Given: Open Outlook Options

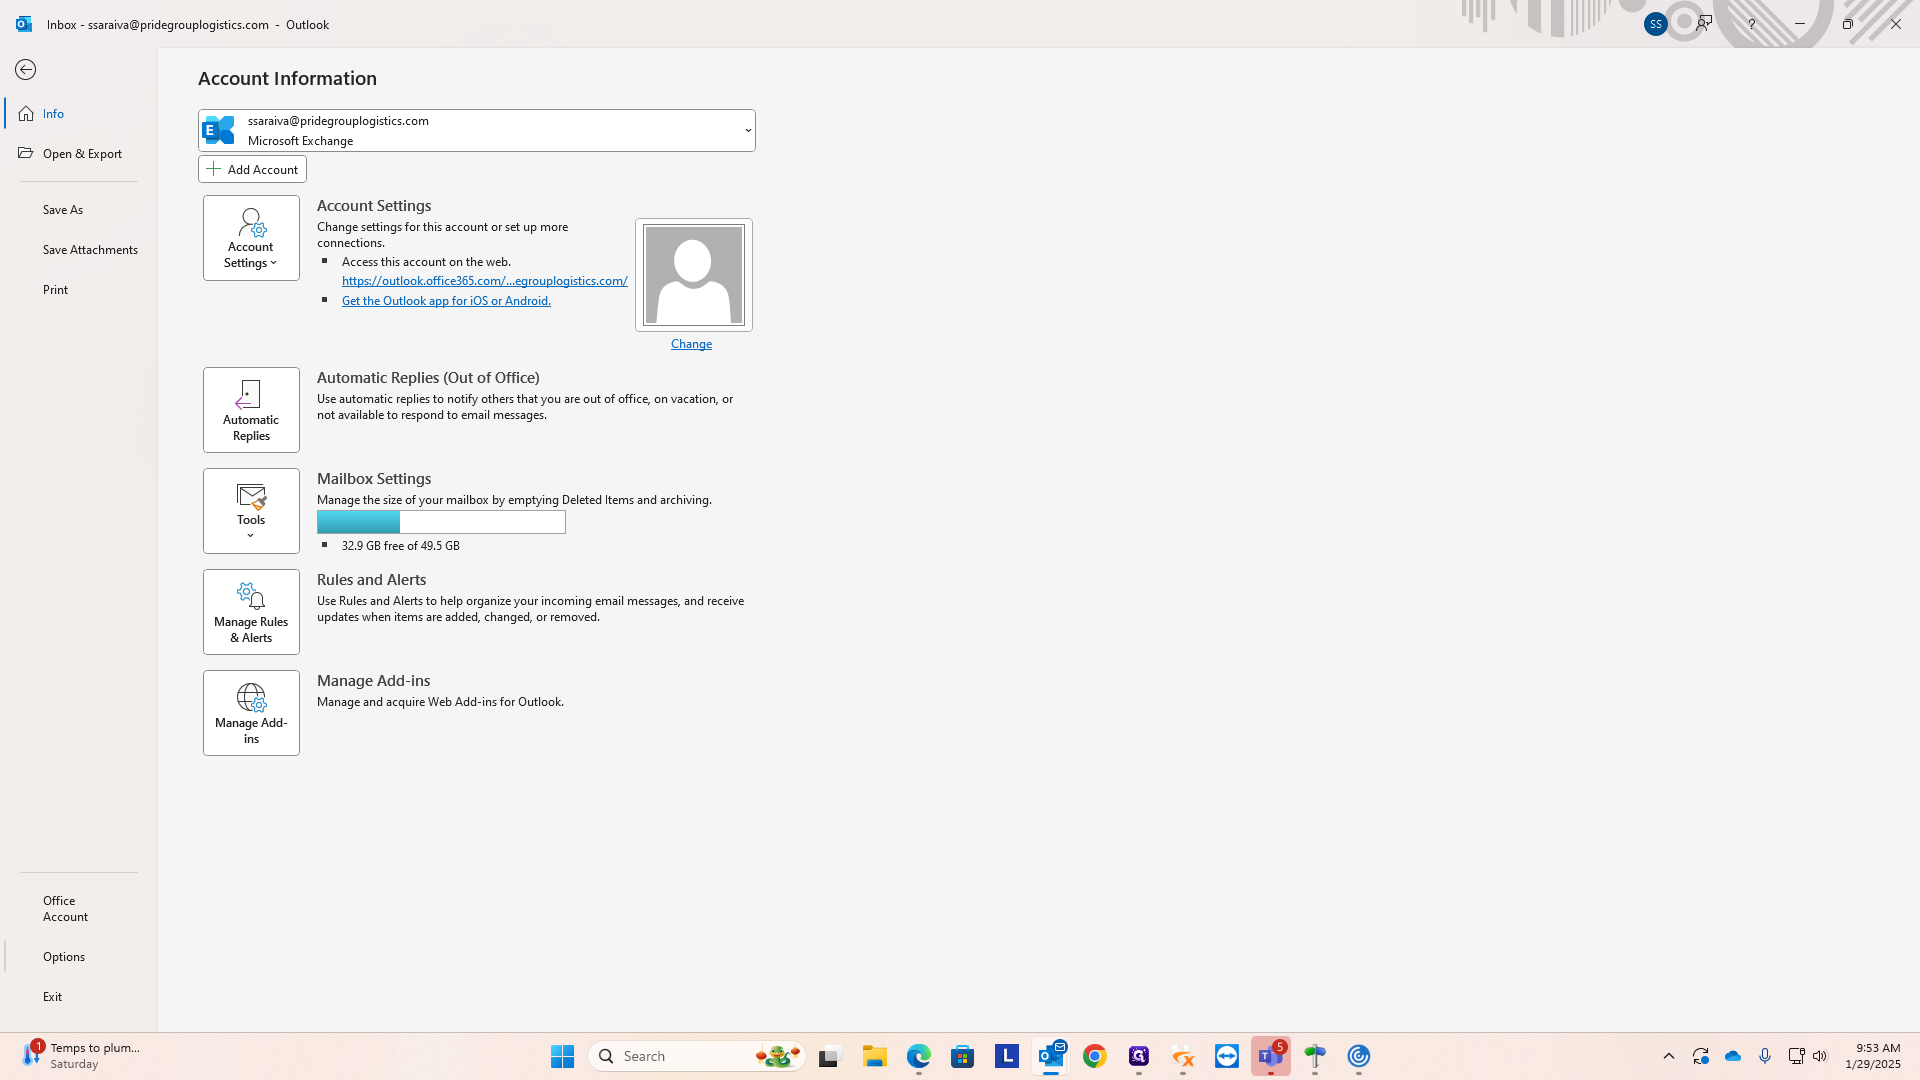Looking at the screenshot, I should (79, 957).
